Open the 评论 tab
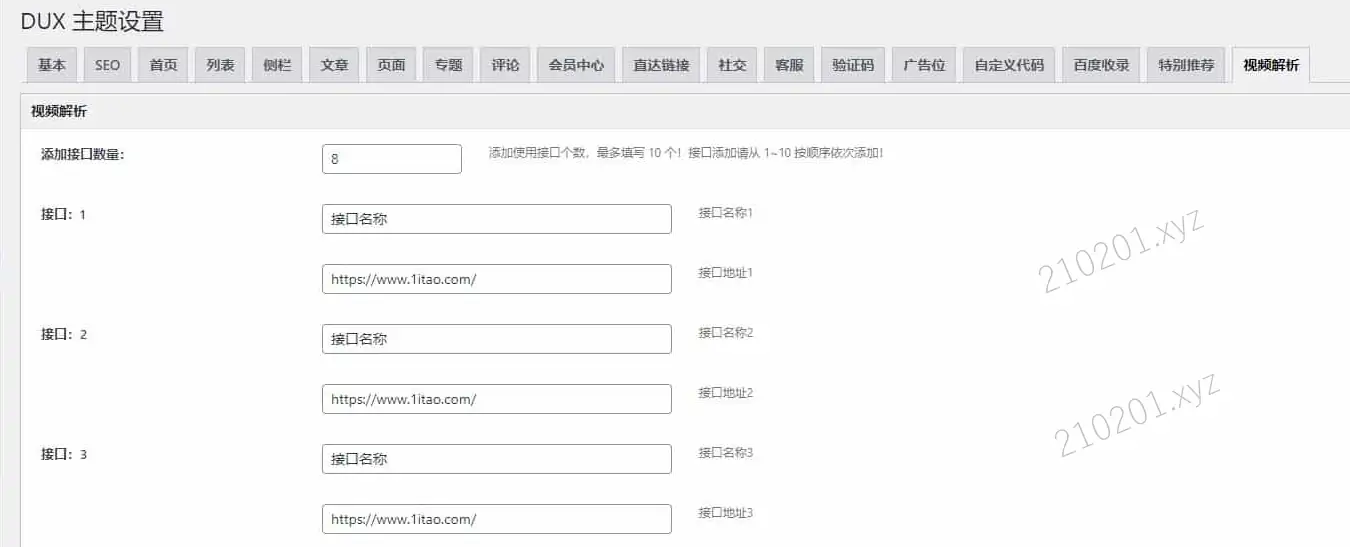The height and width of the screenshot is (547, 1350). click(x=505, y=65)
